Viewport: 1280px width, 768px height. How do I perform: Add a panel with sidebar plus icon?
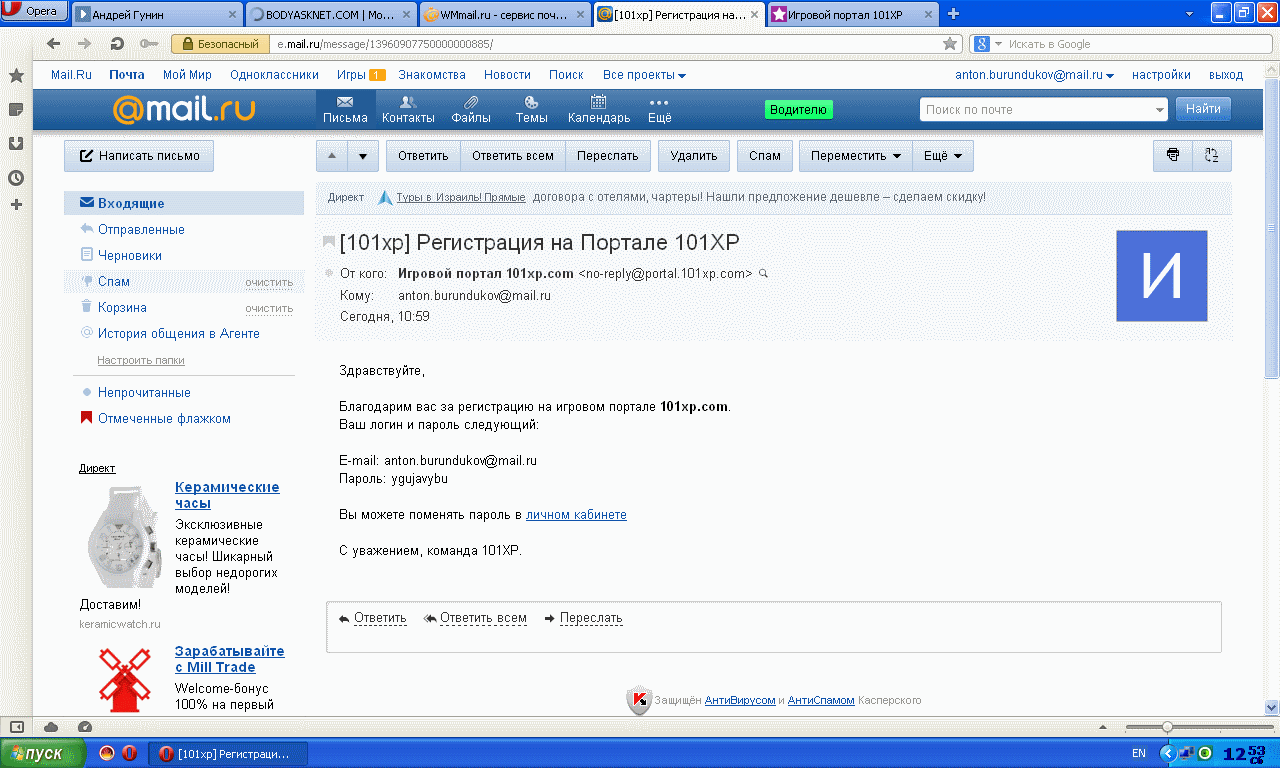16,205
